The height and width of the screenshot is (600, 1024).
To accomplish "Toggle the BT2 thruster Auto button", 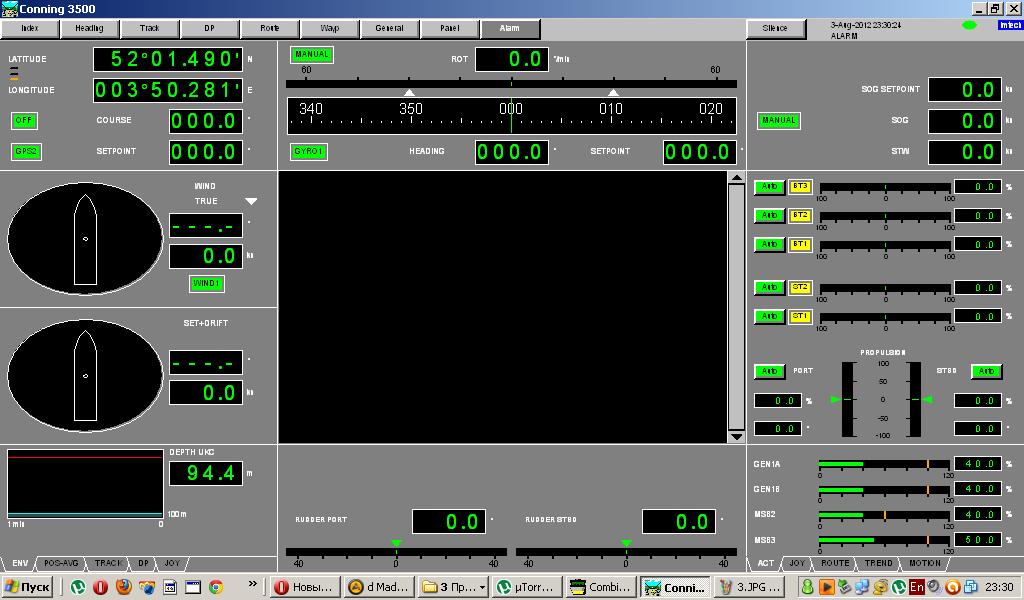I will [x=769, y=215].
